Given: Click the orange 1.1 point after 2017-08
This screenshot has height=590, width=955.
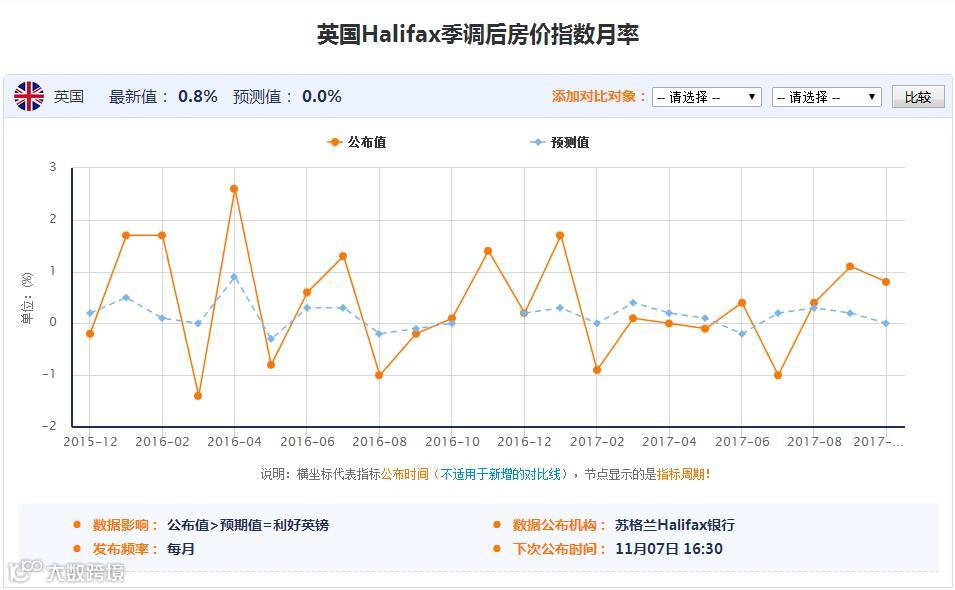Looking at the screenshot, I should [850, 266].
